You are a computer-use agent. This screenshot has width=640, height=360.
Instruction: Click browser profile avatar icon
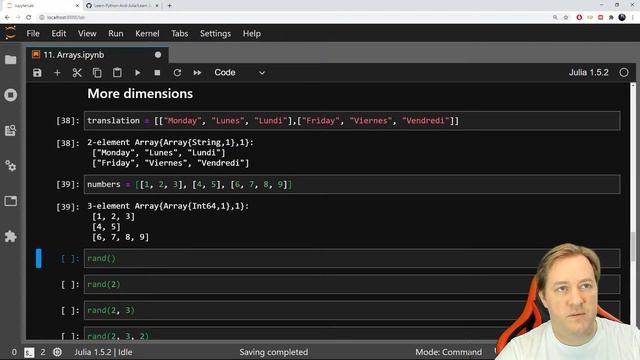coord(622,17)
